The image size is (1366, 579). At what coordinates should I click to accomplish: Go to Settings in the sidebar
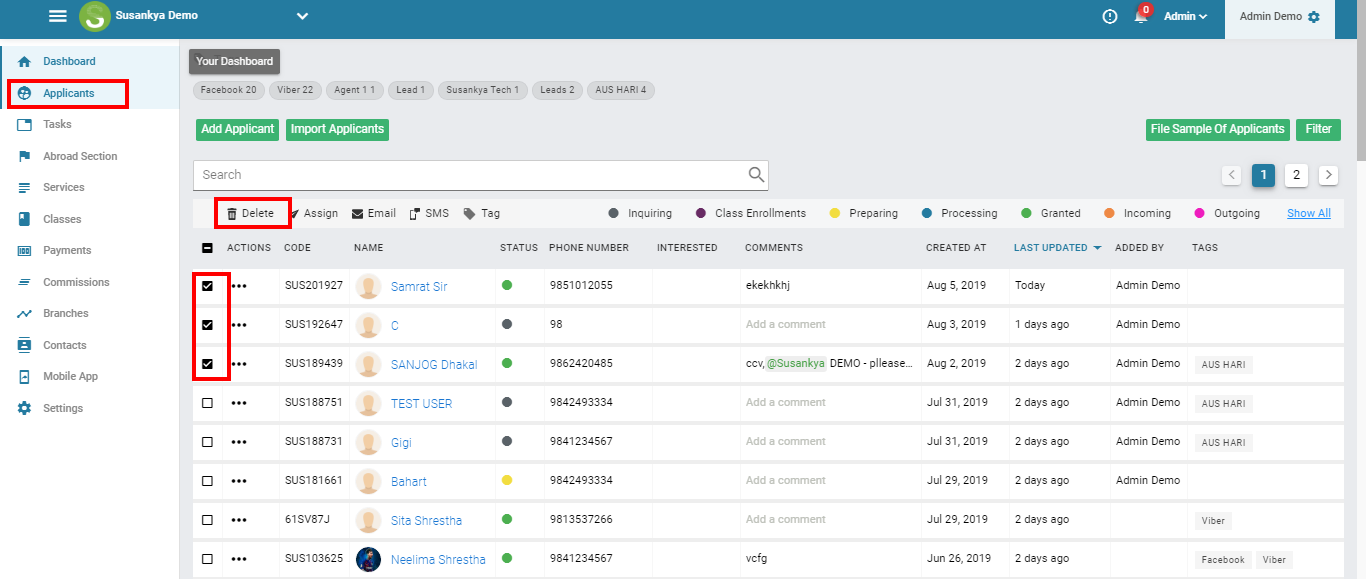point(63,408)
